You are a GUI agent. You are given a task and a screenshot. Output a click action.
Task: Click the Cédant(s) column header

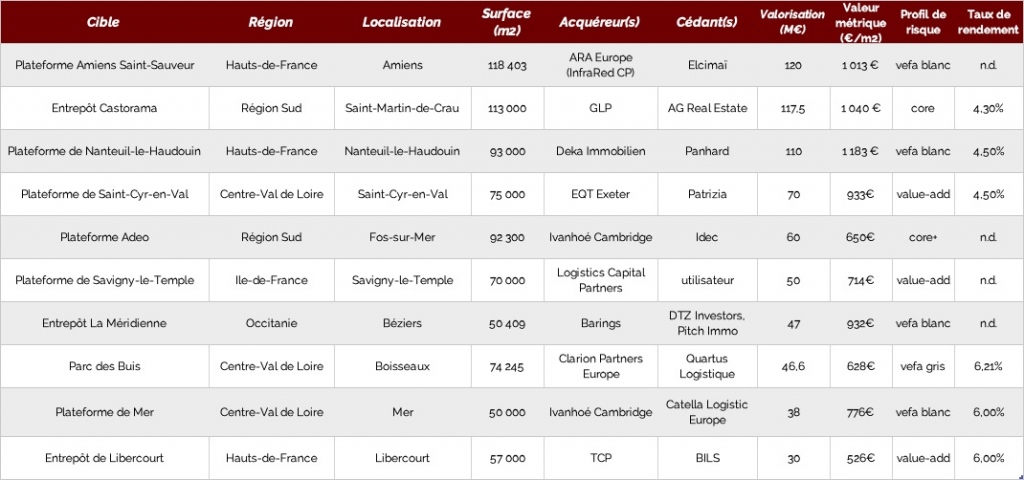[x=707, y=22]
